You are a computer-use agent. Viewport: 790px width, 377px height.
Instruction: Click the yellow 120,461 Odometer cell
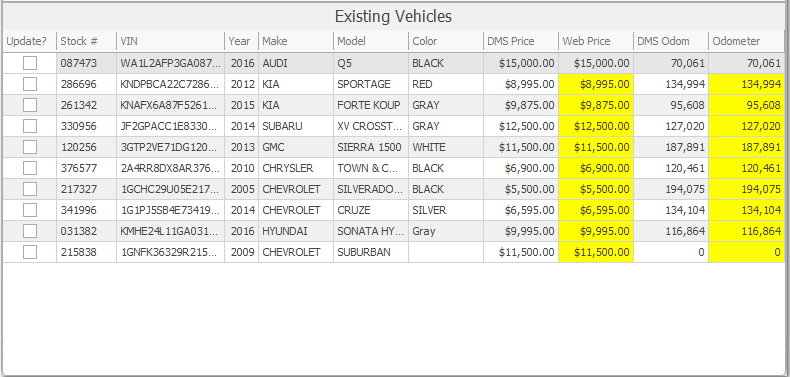pyautogui.click(x=747, y=168)
